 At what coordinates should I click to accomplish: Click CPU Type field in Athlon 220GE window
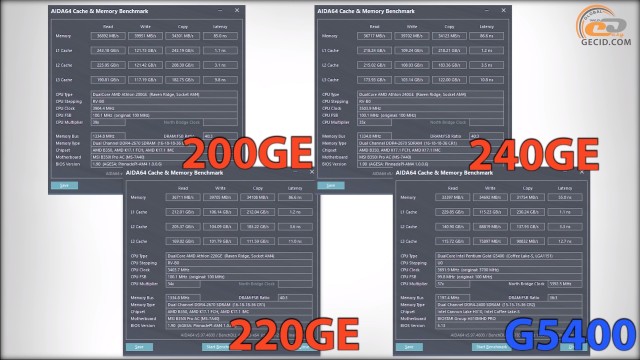[x=239, y=256]
